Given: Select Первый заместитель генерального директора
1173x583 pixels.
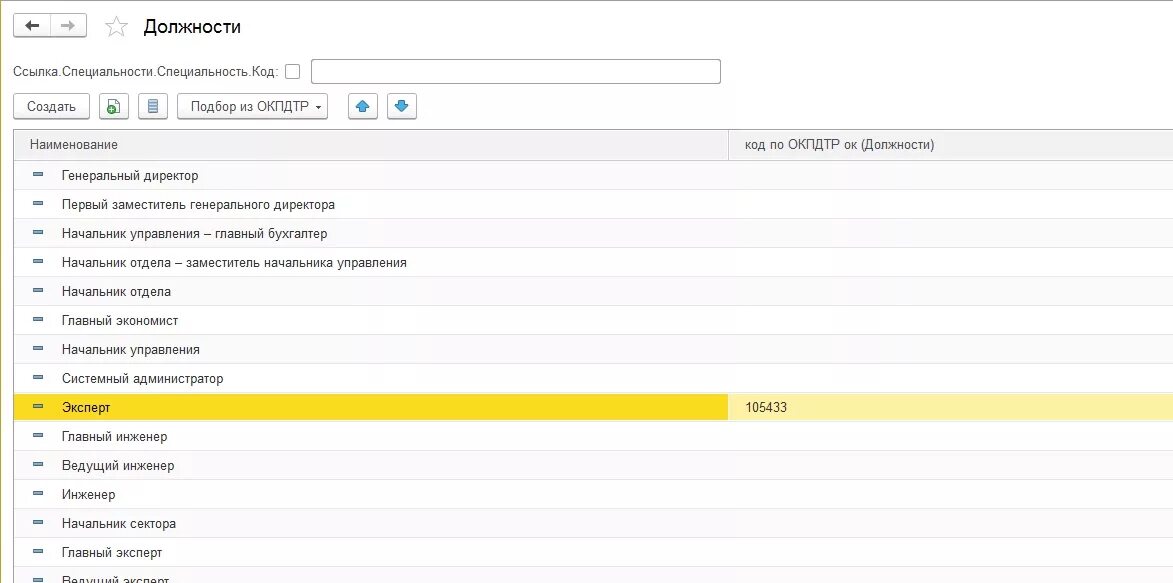Looking at the screenshot, I should [x=593, y=204].
